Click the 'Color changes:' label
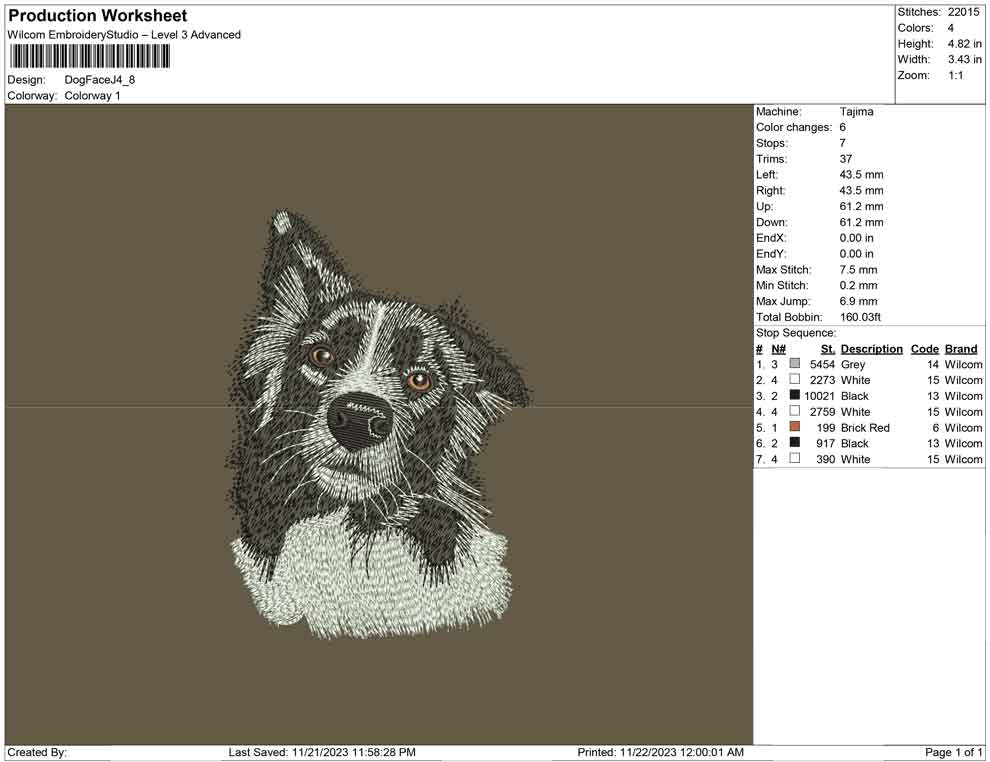 794,128
